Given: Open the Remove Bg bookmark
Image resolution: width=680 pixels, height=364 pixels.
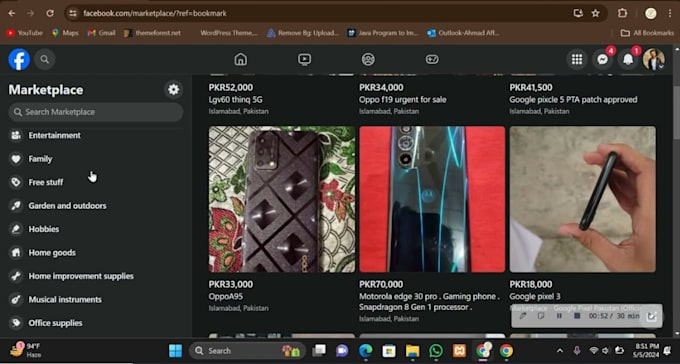Looking at the screenshot, I should click(303, 33).
